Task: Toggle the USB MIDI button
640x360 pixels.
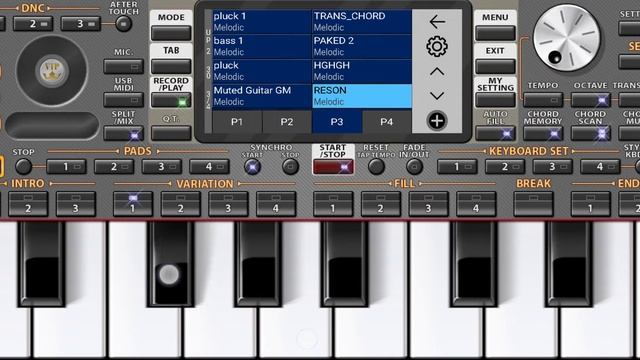Action: pyautogui.click(x=123, y=100)
